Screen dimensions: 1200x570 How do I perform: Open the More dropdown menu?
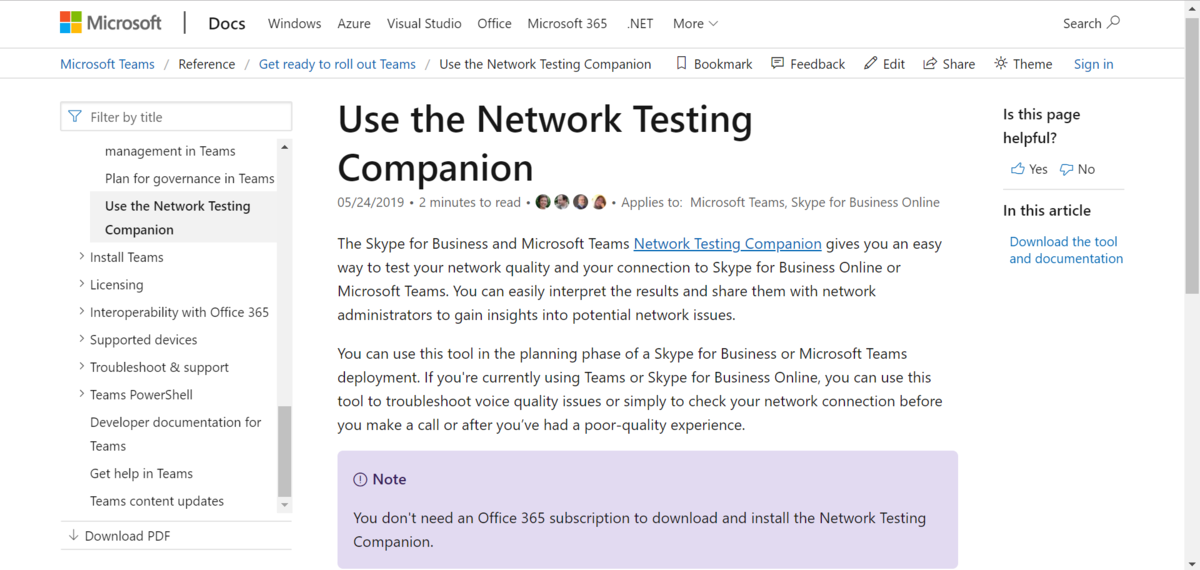click(695, 23)
